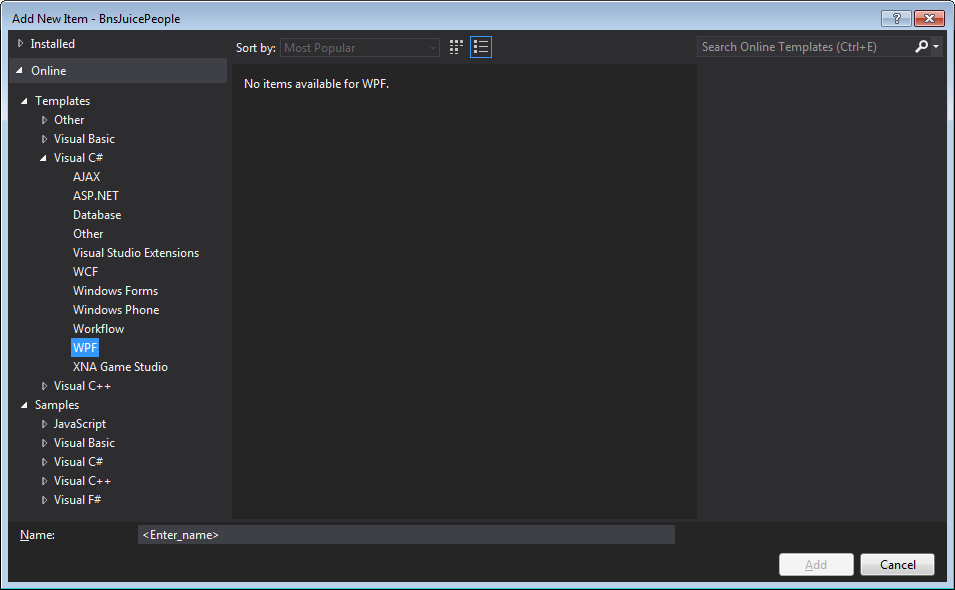Expand Visual C# under Samples
This screenshot has width=955, height=590.
tap(44, 462)
